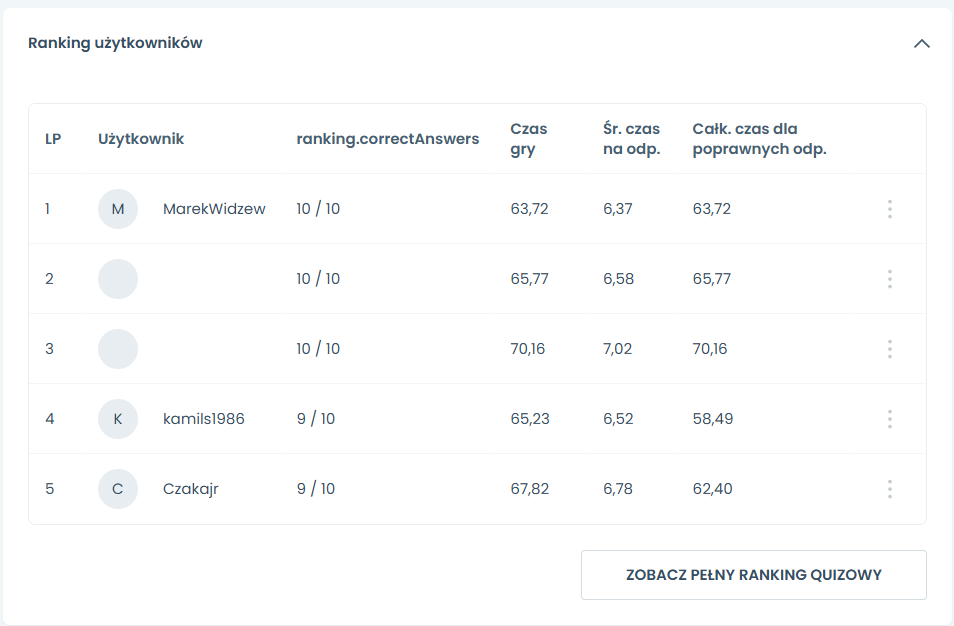
Task: Collapse the Ranking użytkowników panel
Action: click(921, 44)
